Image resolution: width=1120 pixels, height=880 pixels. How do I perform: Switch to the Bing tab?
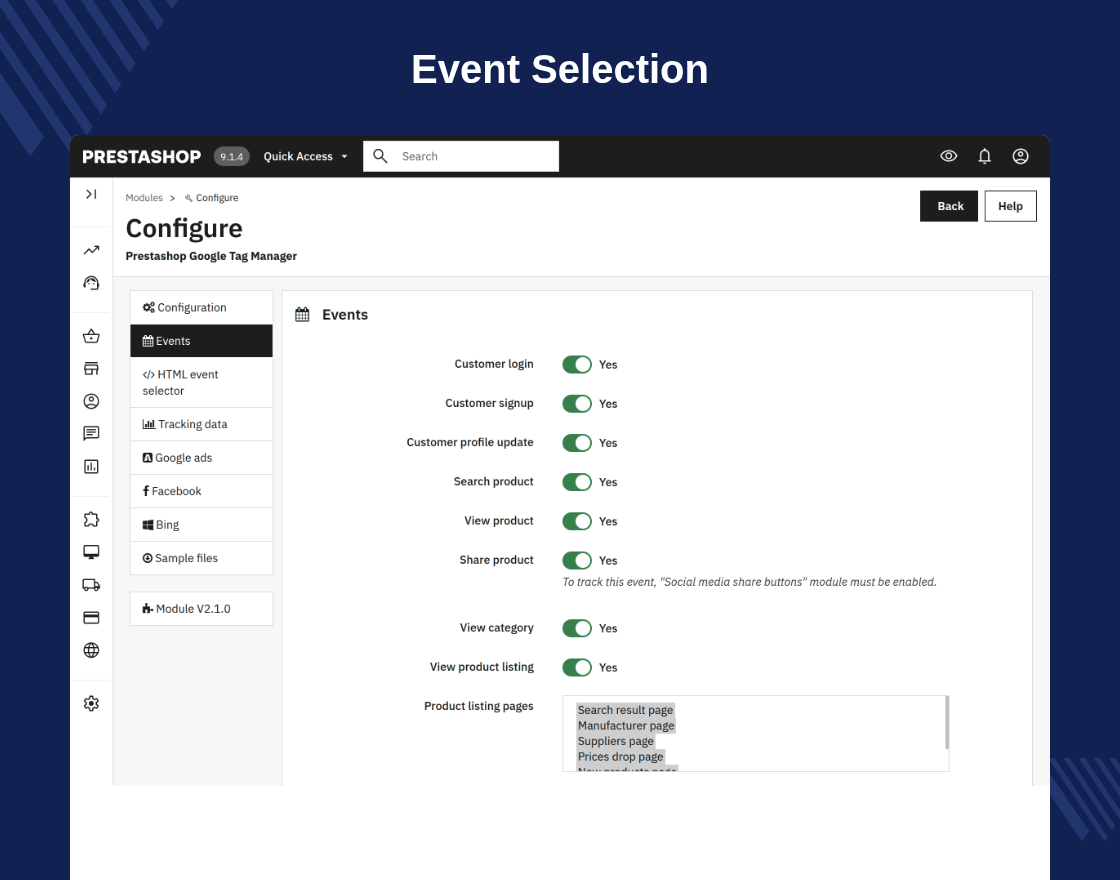[x=201, y=525]
